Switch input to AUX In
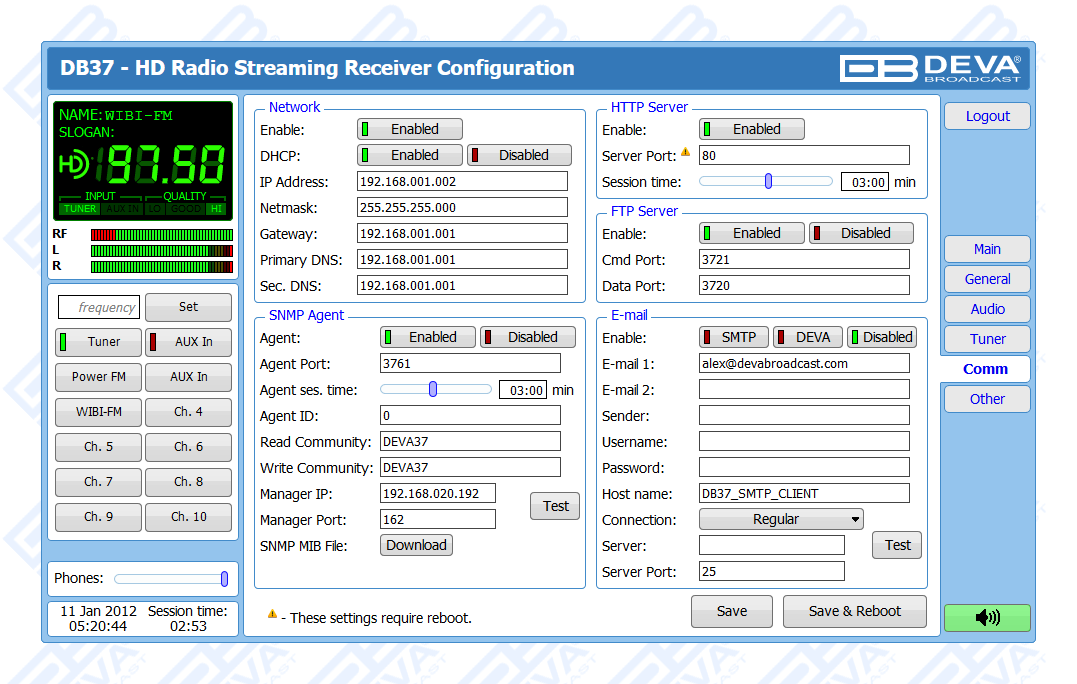The width and height of the screenshot is (1077, 684). pos(188,342)
